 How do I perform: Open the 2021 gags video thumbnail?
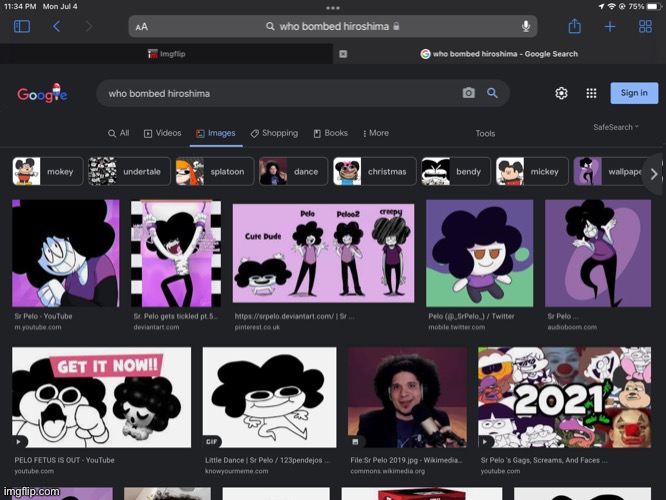point(564,397)
